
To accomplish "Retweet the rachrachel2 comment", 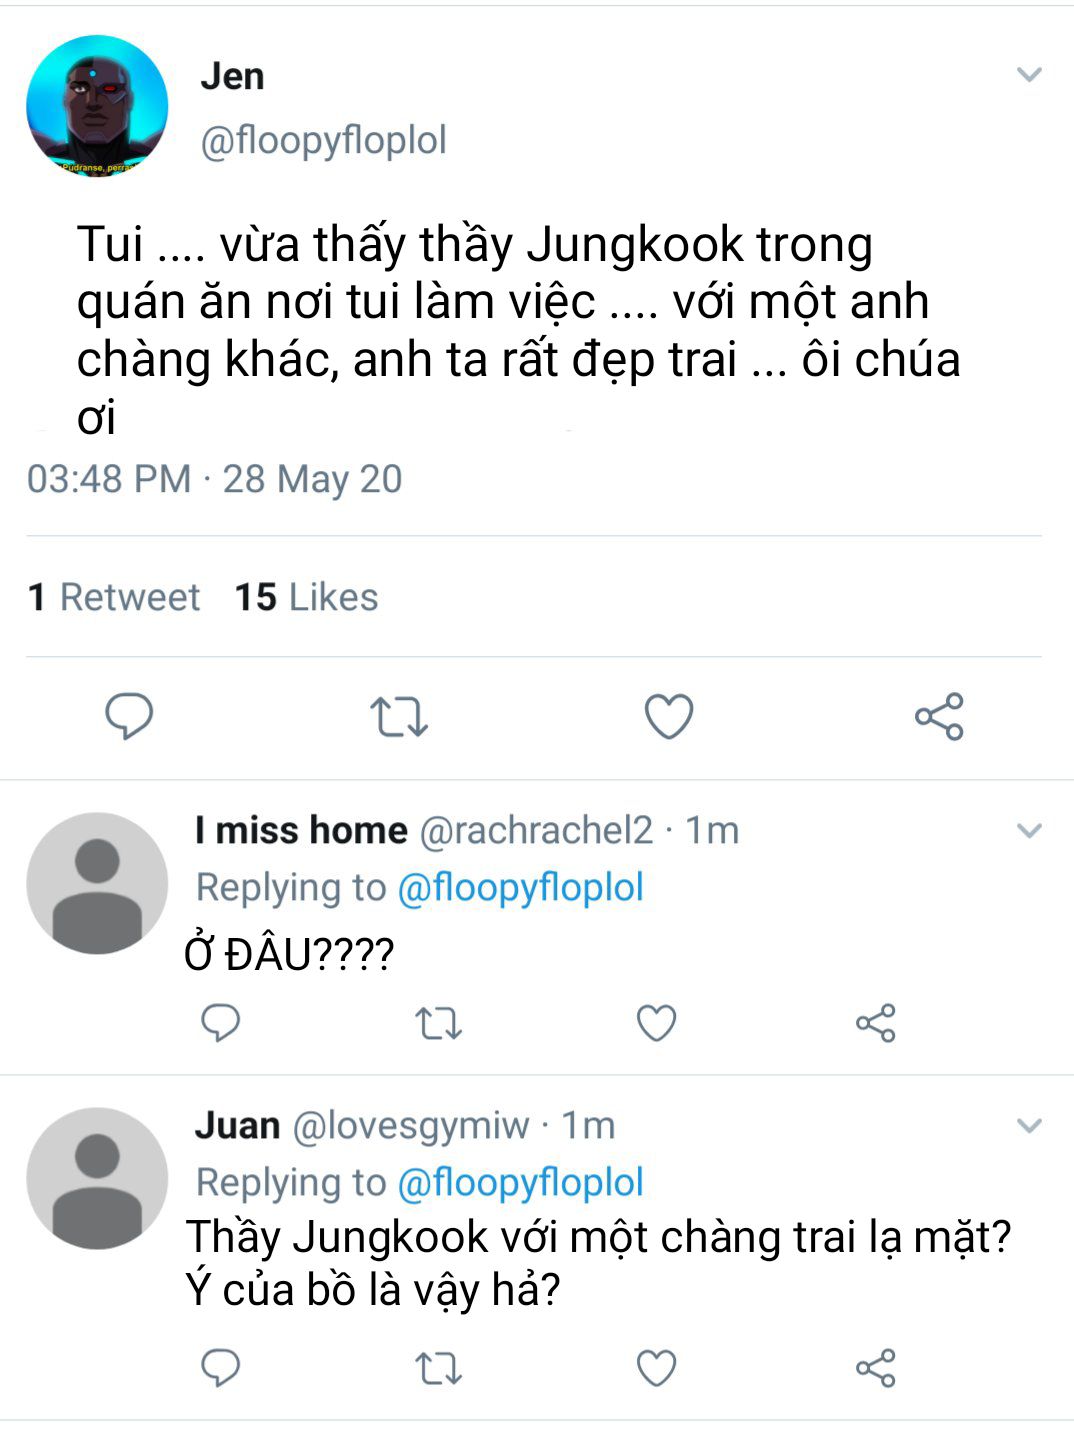I will coord(438,1024).
